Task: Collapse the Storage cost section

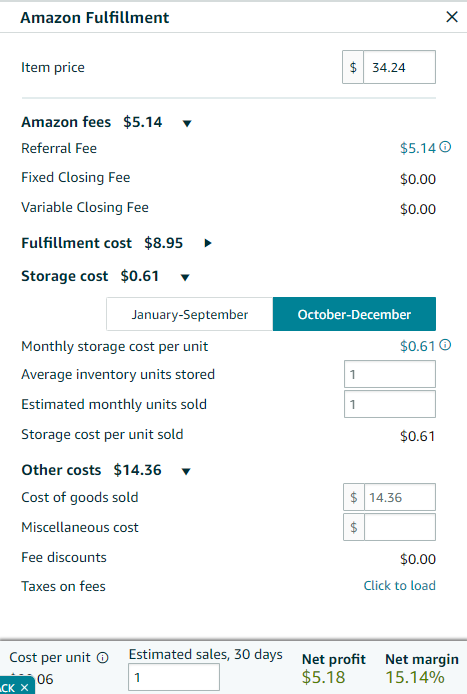Action: pyautogui.click(x=185, y=278)
